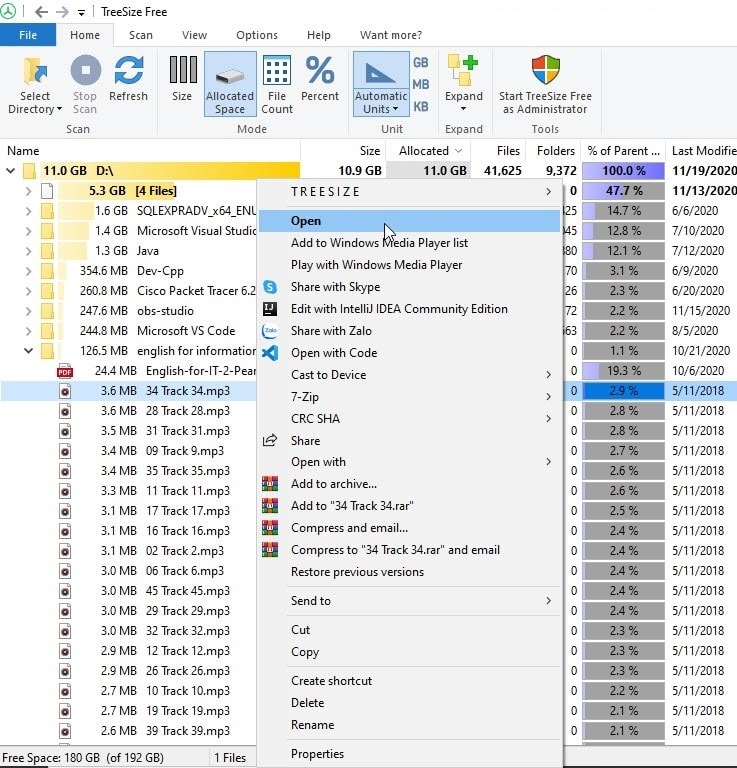Choose Properties in context menu
Image resolution: width=737 pixels, height=768 pixels.
coord(409,754)
